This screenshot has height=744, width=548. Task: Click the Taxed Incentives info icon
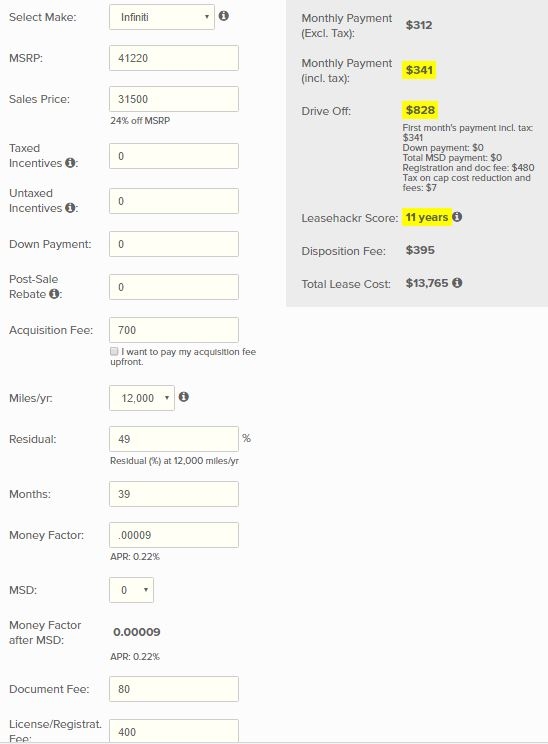(x=70, y=163)
